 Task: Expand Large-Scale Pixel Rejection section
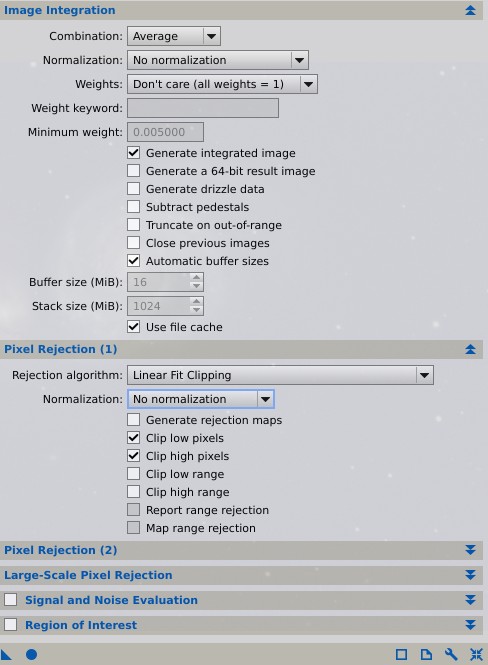(x=470, y=575)
